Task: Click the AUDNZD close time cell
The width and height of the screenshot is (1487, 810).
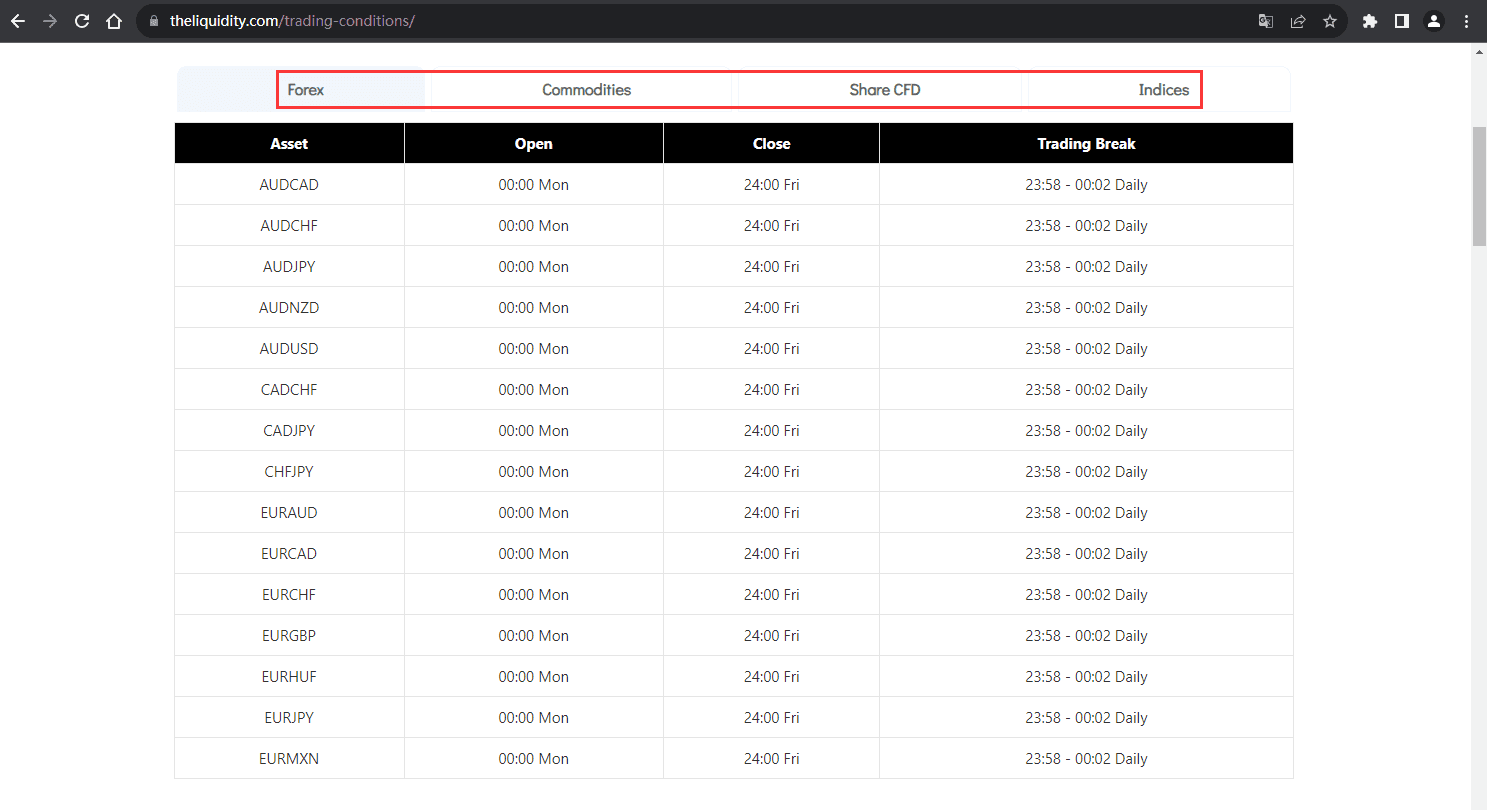Action: pyautogui.click(x=771, y=308)
